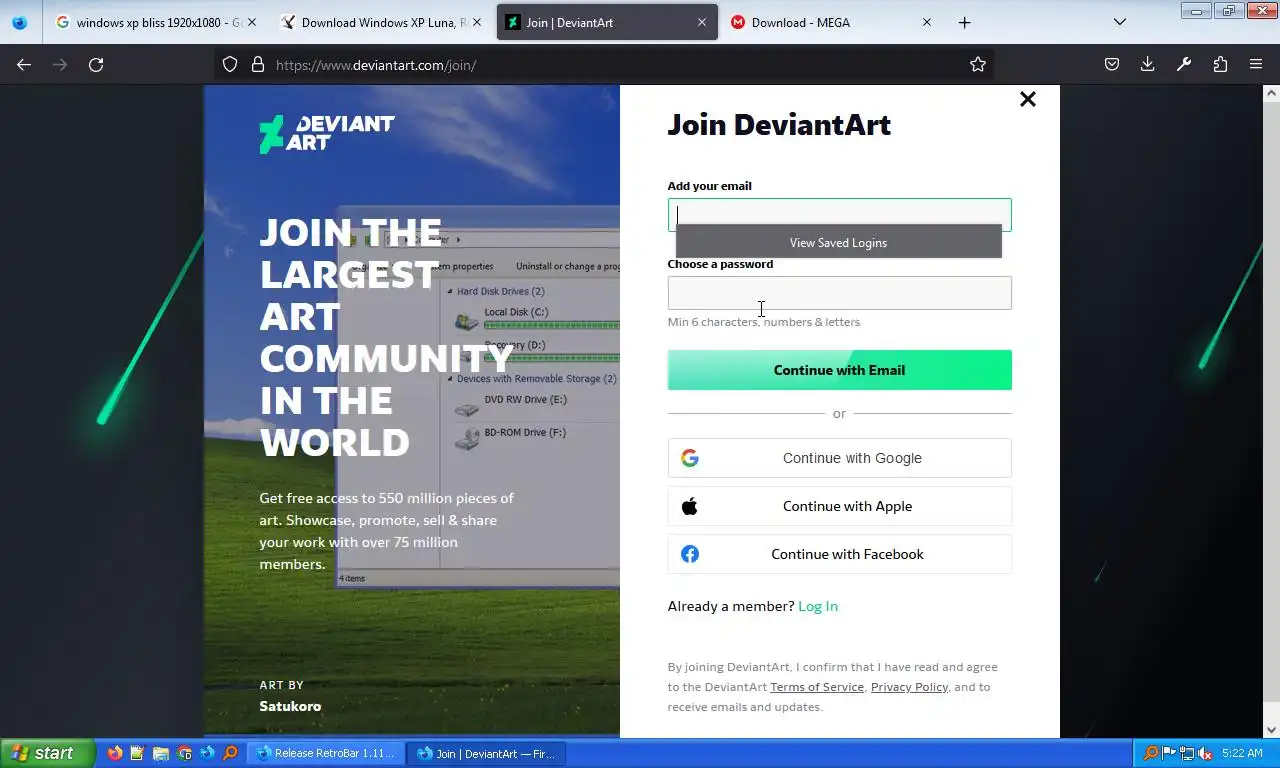The height and width of the screenshot is (768, 1280).
Task: Click the Continue with Apple button
Action: tap(839, 506)
